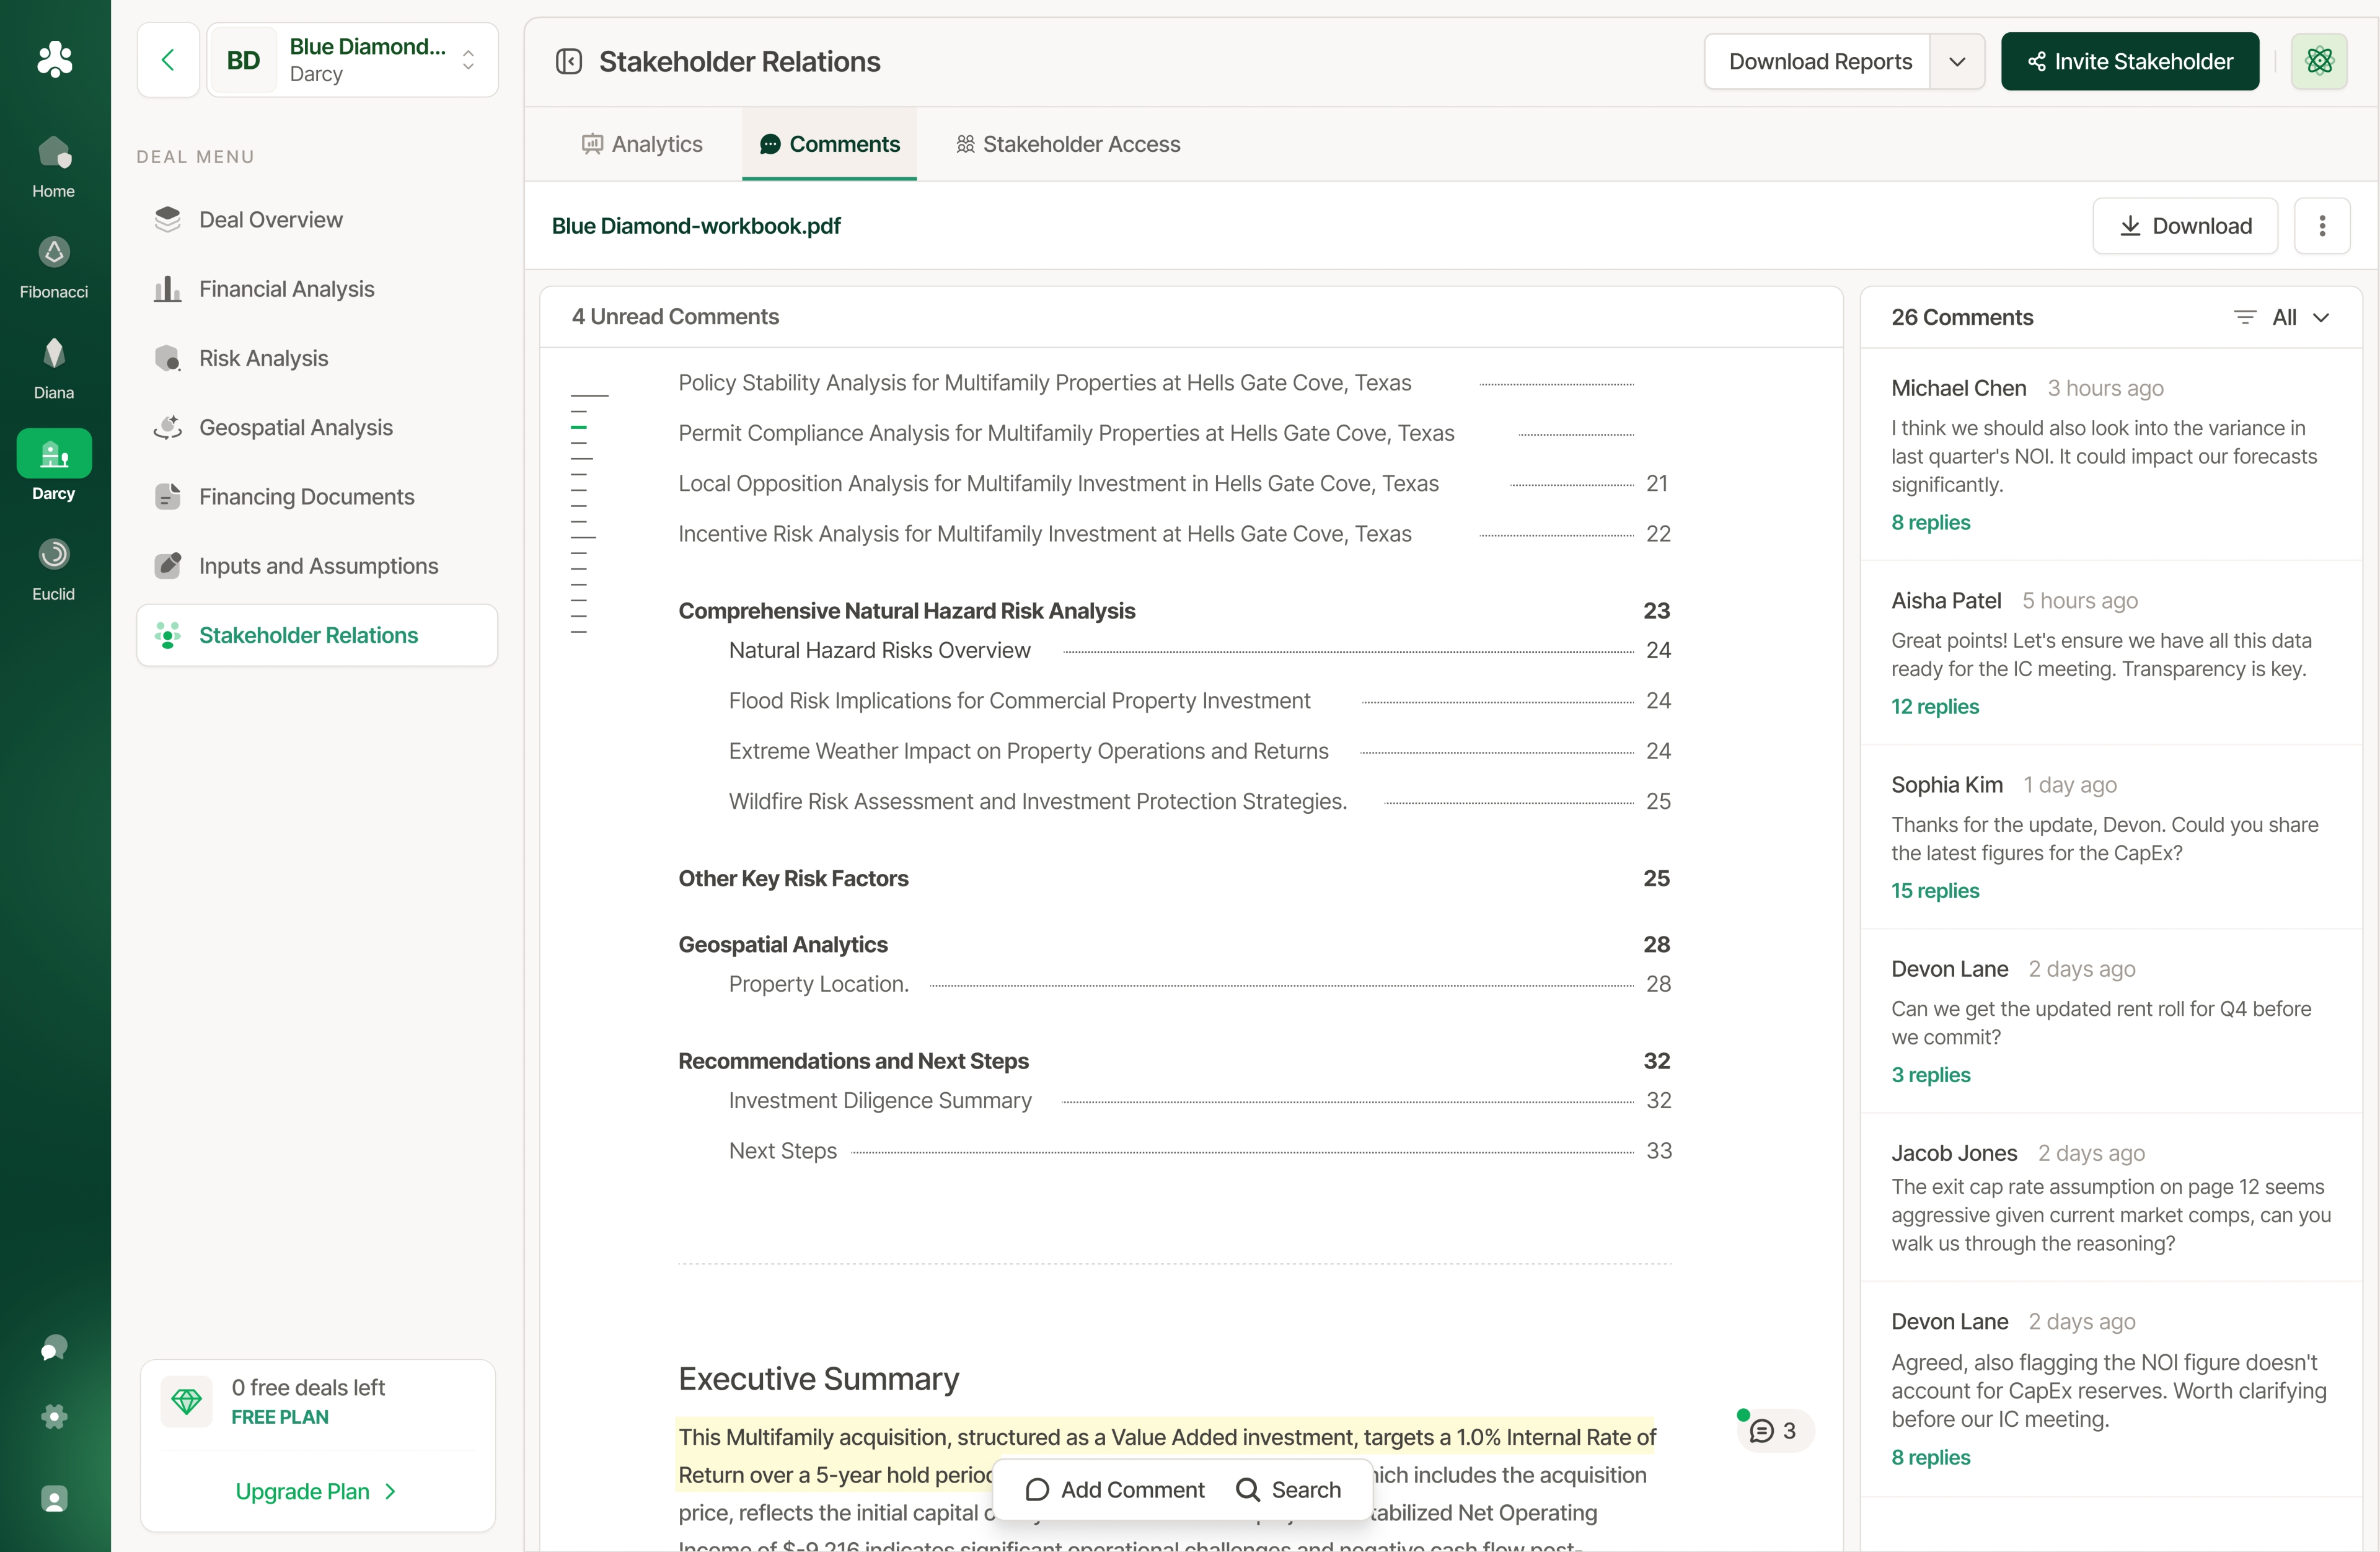
Task: Click the green atom icon top-right
Action: (x=2319, y=62)
